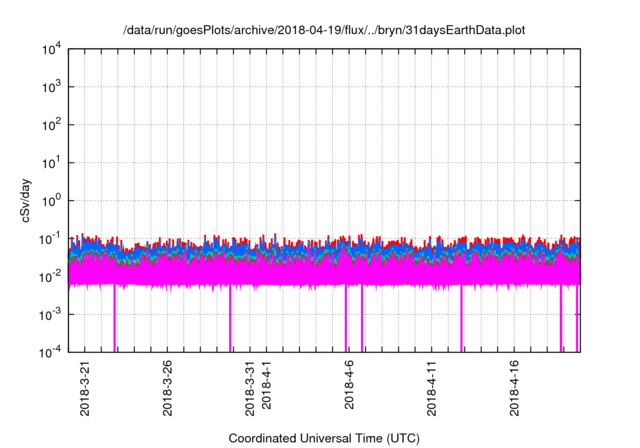The image size is (640, 448).
Task: Click the 2018-4-11 date tick label
Action: [431, 388]
